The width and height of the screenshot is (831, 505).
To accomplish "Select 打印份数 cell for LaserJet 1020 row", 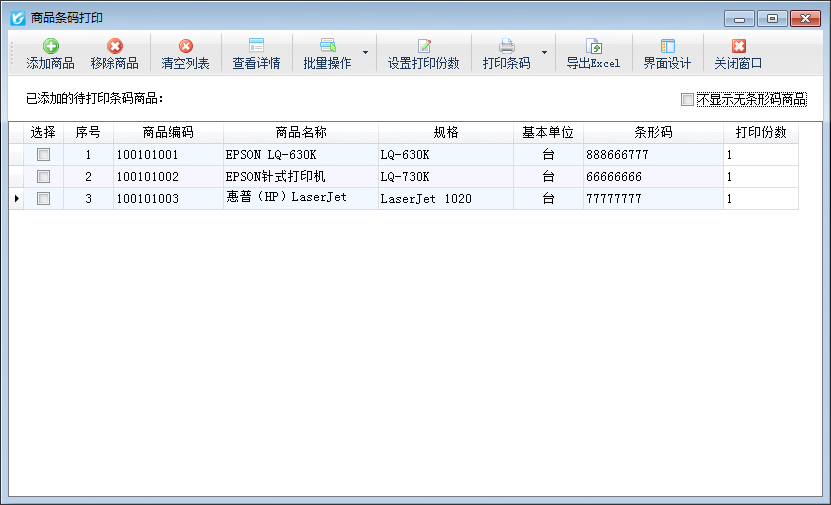I will click(760, 199).
